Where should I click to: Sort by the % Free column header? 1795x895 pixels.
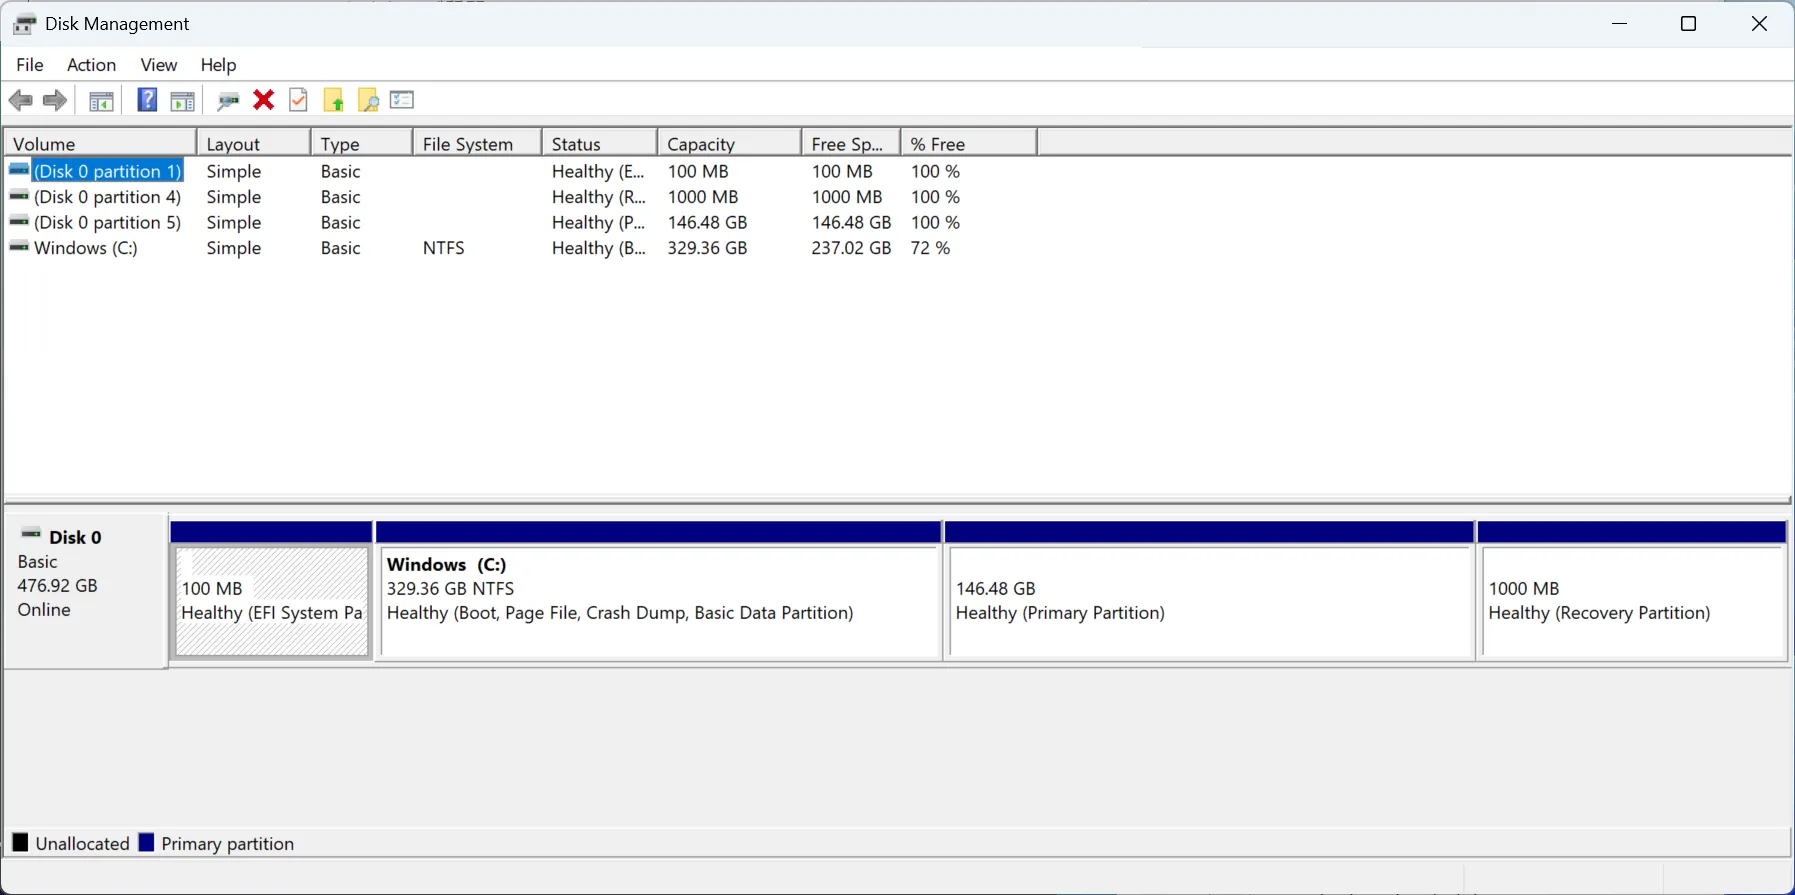point(968,144)
